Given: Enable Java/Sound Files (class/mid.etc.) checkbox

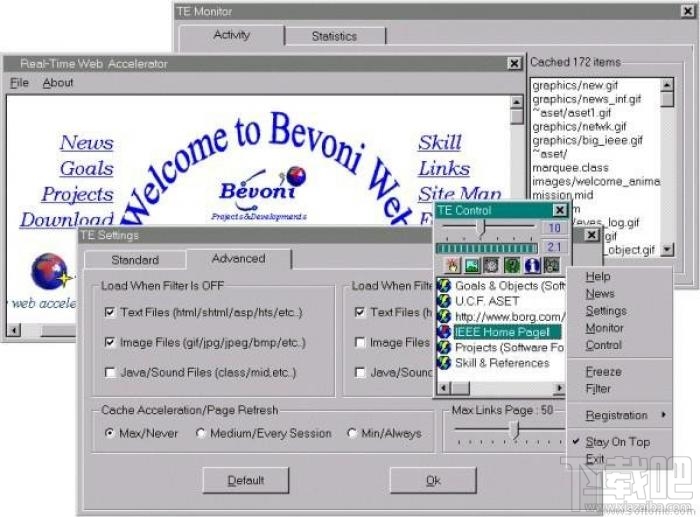Looking at the screenshot, I should 109,372.
